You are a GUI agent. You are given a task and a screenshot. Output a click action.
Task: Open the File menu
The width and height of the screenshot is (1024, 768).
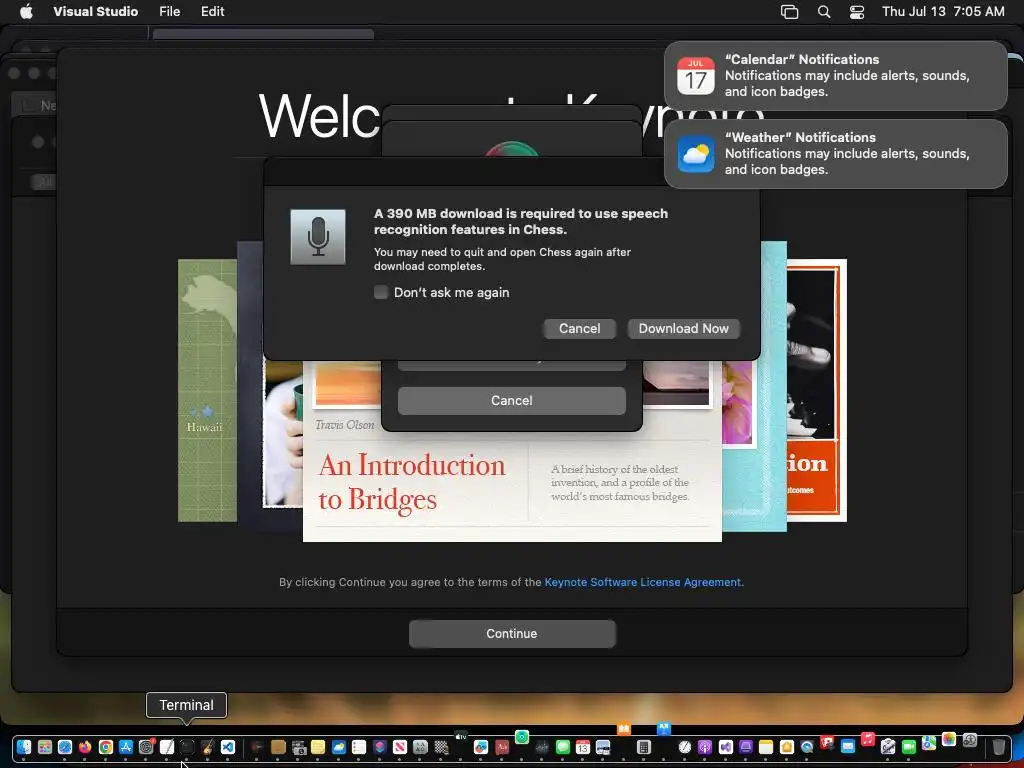(x=170, y=11)
